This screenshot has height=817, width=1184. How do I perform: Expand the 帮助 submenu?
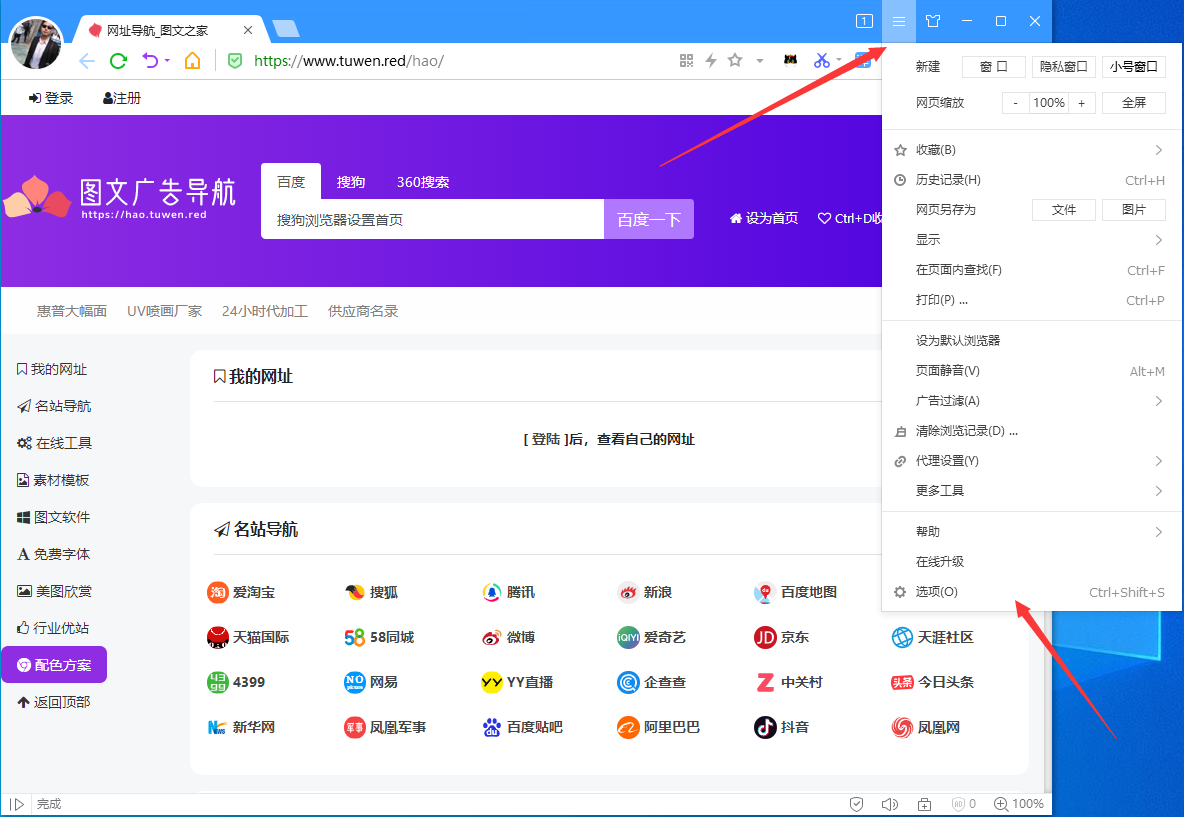pos(1031,532)
